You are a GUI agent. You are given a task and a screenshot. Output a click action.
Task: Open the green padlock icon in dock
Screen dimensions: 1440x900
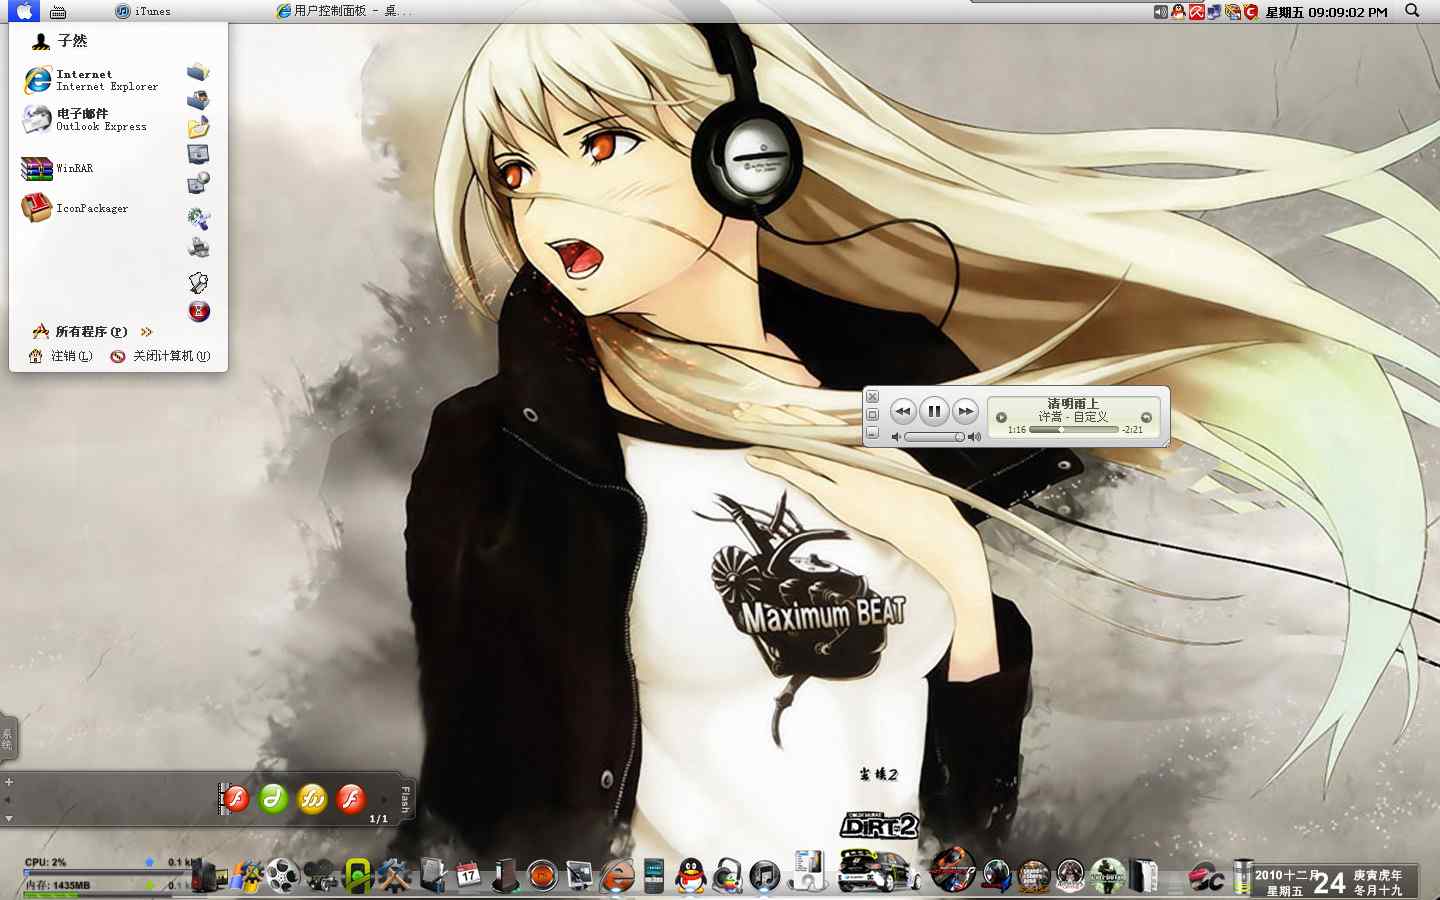(x=357, y=876)
